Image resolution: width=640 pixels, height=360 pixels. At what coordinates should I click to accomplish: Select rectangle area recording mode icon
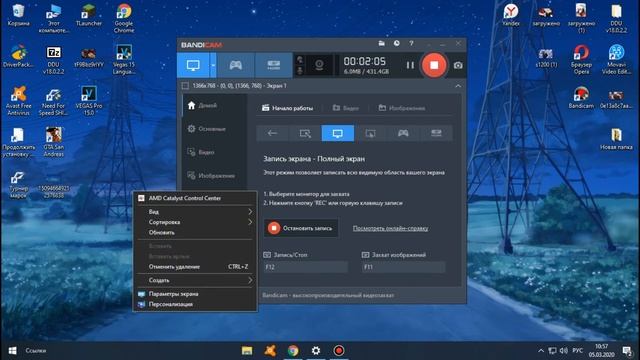[305, 133]
